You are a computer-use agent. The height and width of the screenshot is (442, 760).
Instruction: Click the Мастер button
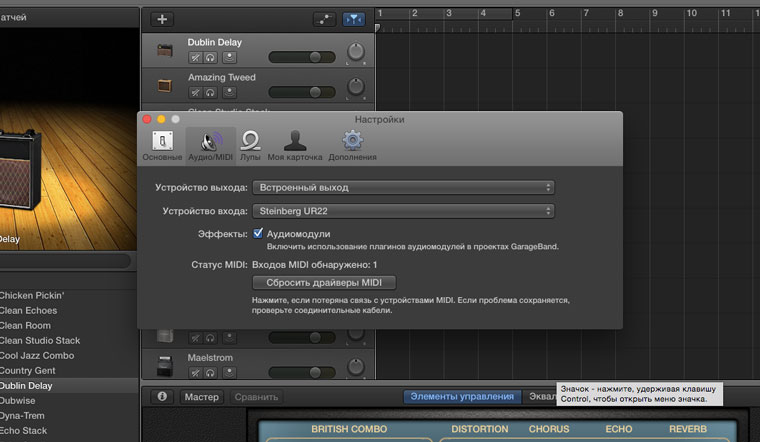coord(202,397)
